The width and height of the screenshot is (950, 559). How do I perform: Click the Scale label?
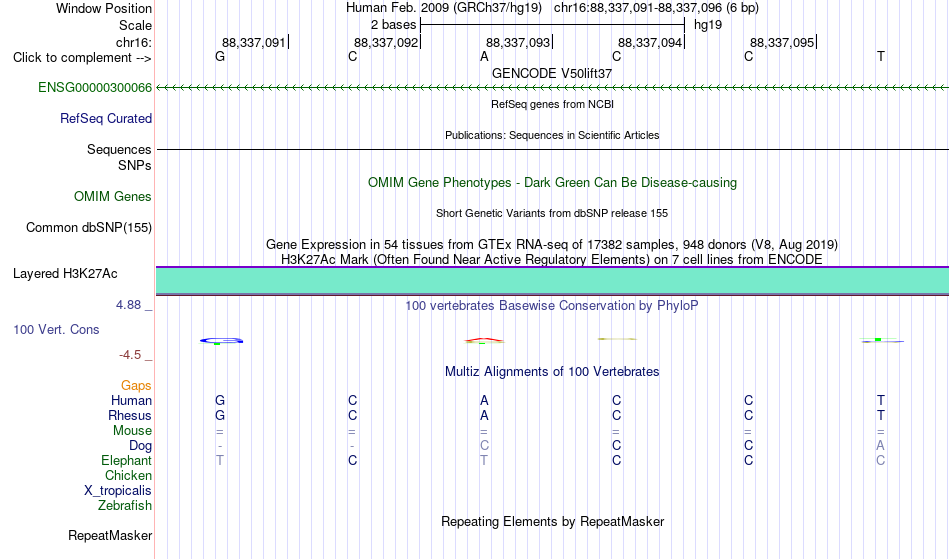135,26
